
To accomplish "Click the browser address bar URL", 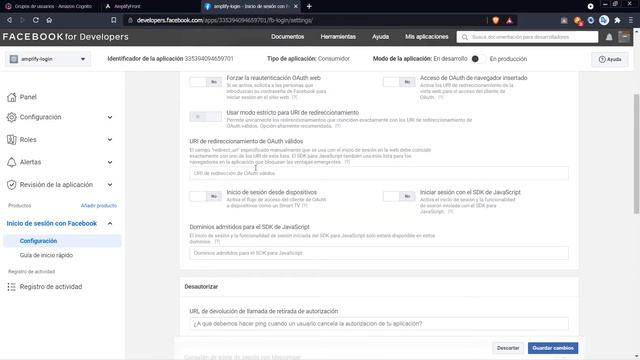I will [225, 20].
